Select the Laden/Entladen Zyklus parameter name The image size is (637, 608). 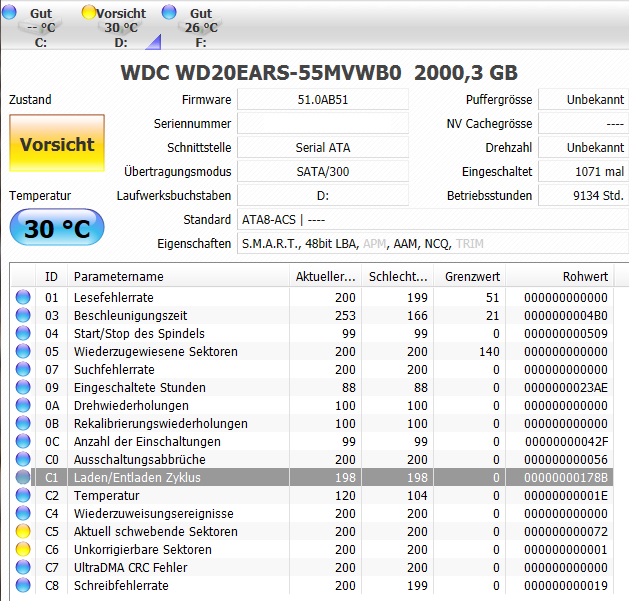(x=137, y=478)
